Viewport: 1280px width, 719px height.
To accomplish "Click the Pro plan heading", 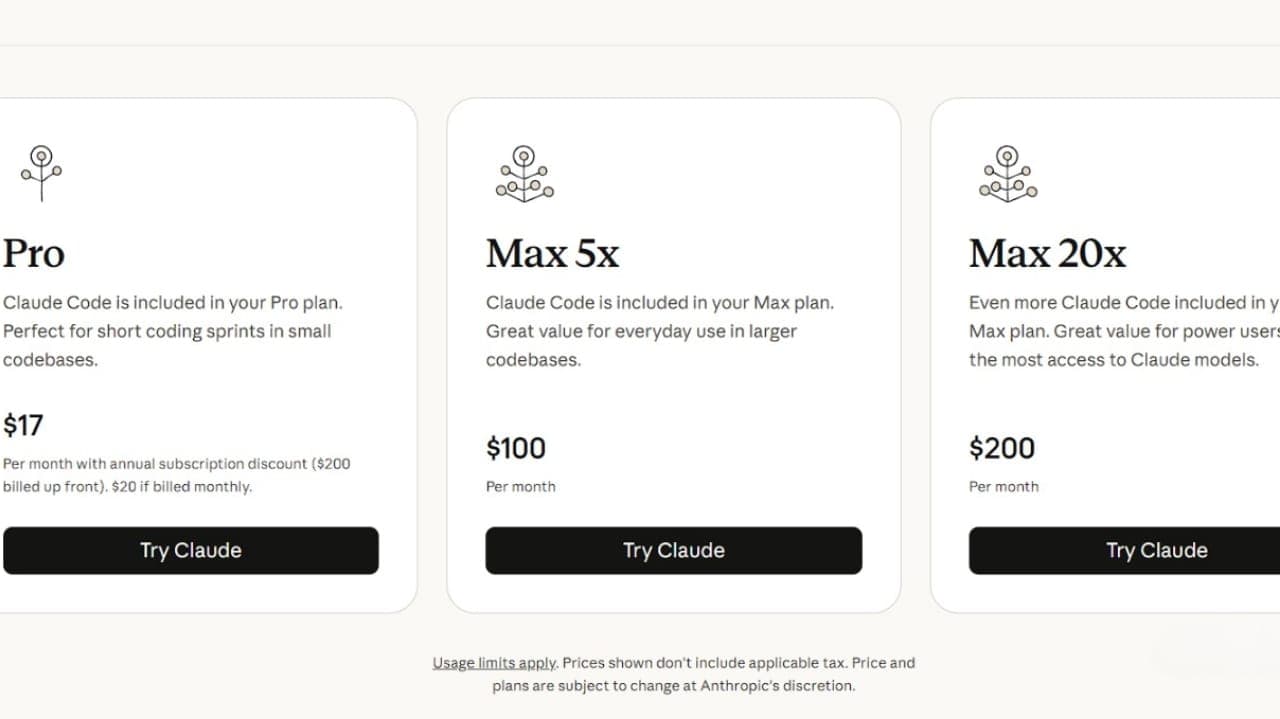I will tap(34, 254).
